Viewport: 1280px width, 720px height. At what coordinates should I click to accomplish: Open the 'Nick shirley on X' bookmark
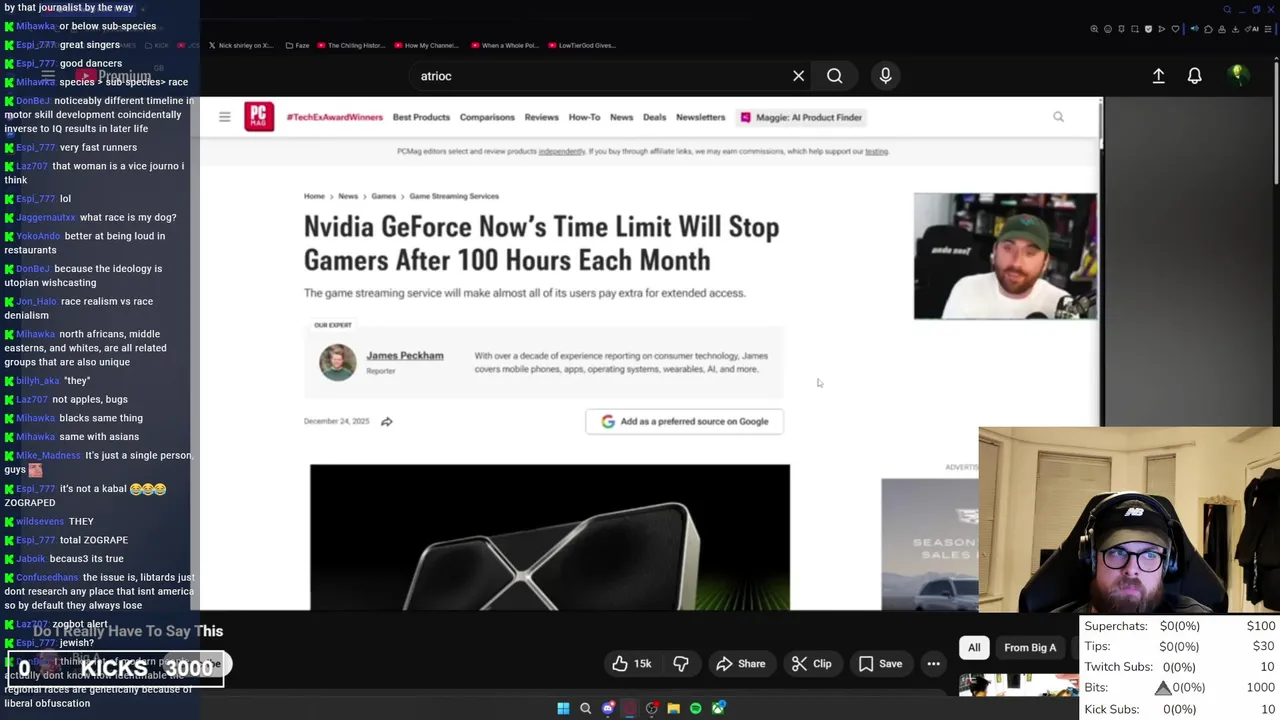[240, 45]
